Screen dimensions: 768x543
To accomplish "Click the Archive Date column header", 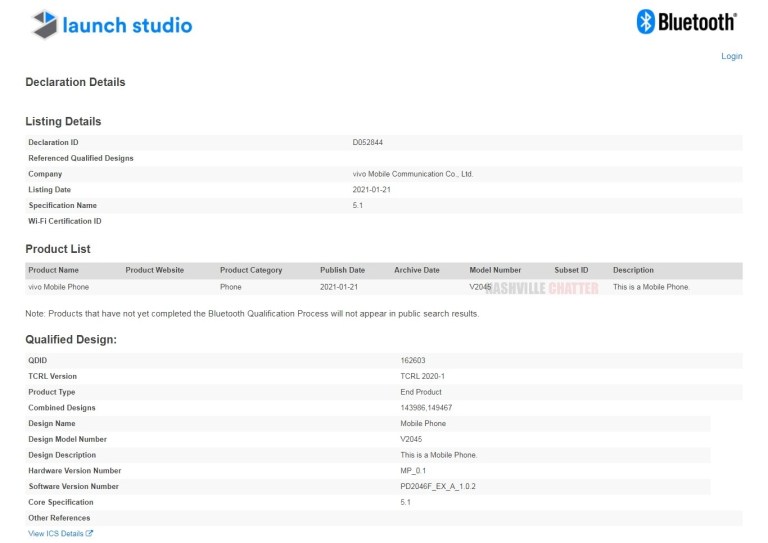I will click(x=417, y=270).
